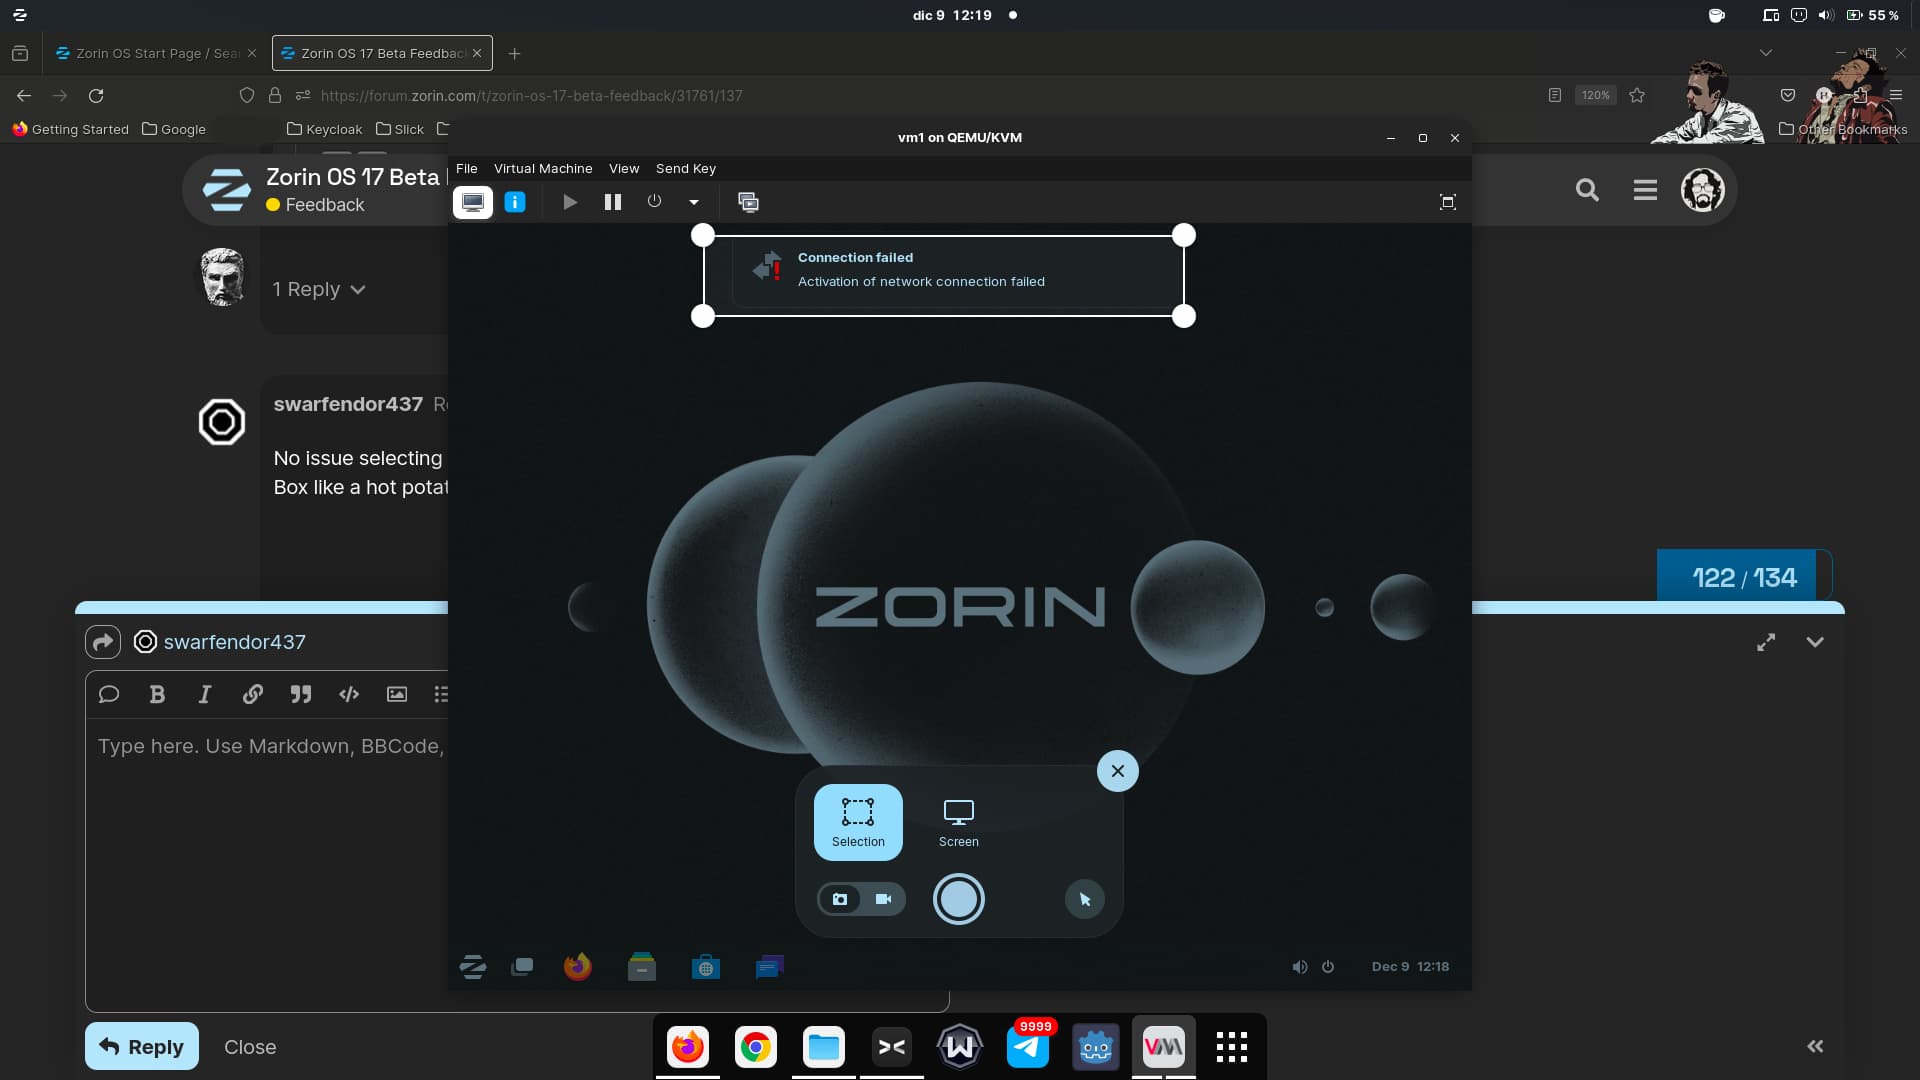The height and width of the screenshot is (1080, 1920).
Task: Insert quote with comment bubble icon in editor
Action: point(109,694)
